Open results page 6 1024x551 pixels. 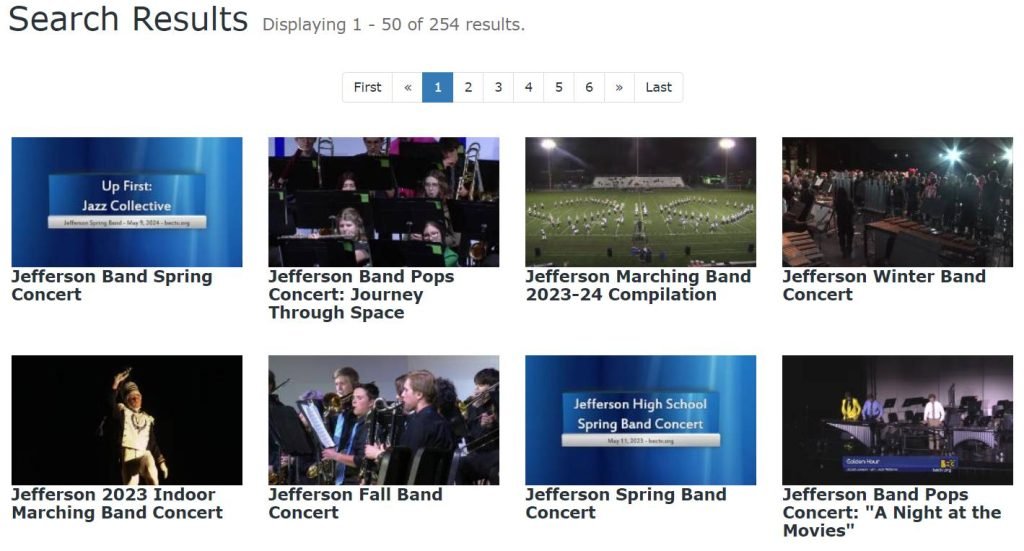coord(589,87)
